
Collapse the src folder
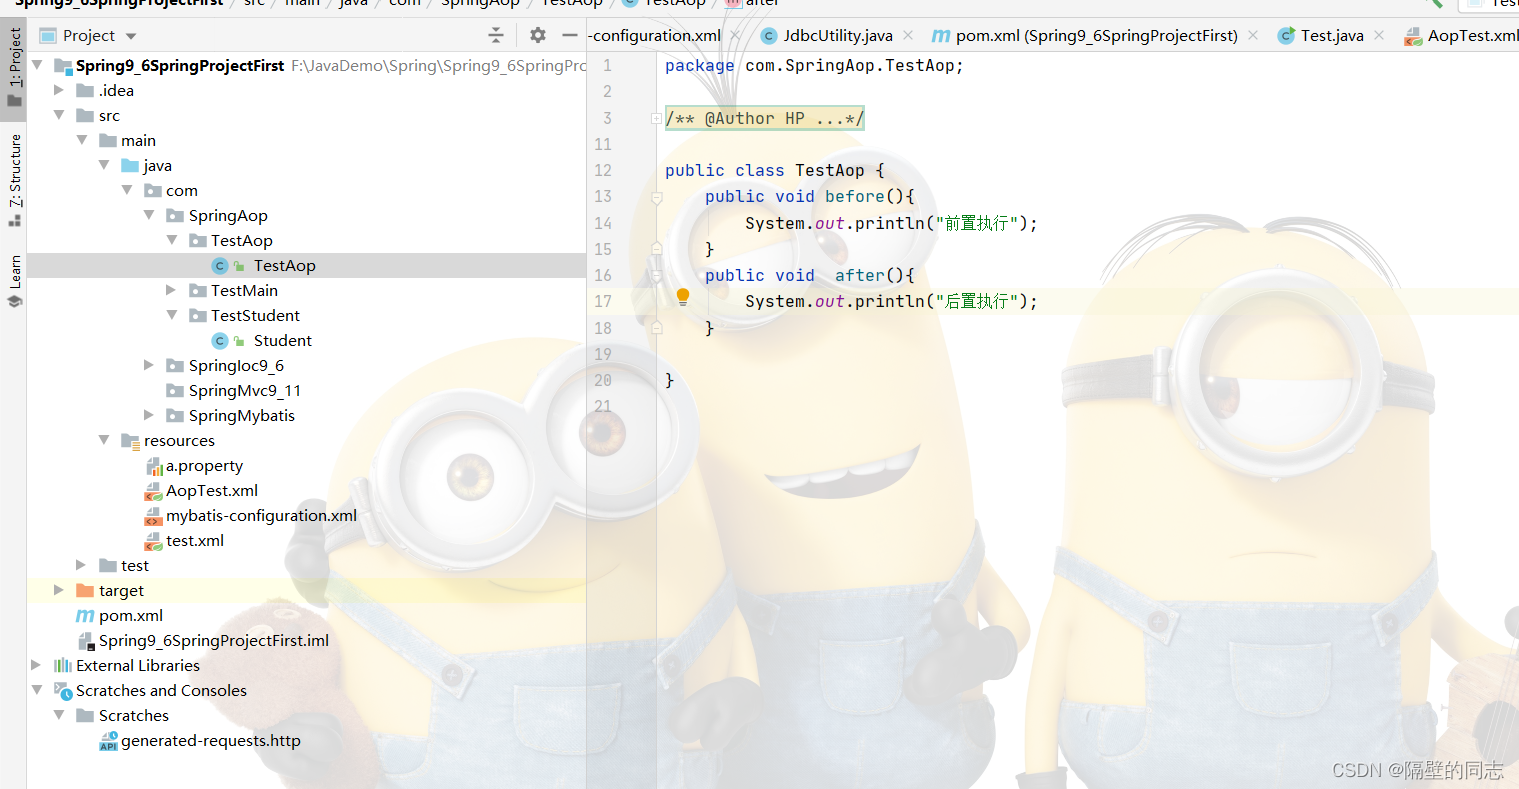(59, 116)
